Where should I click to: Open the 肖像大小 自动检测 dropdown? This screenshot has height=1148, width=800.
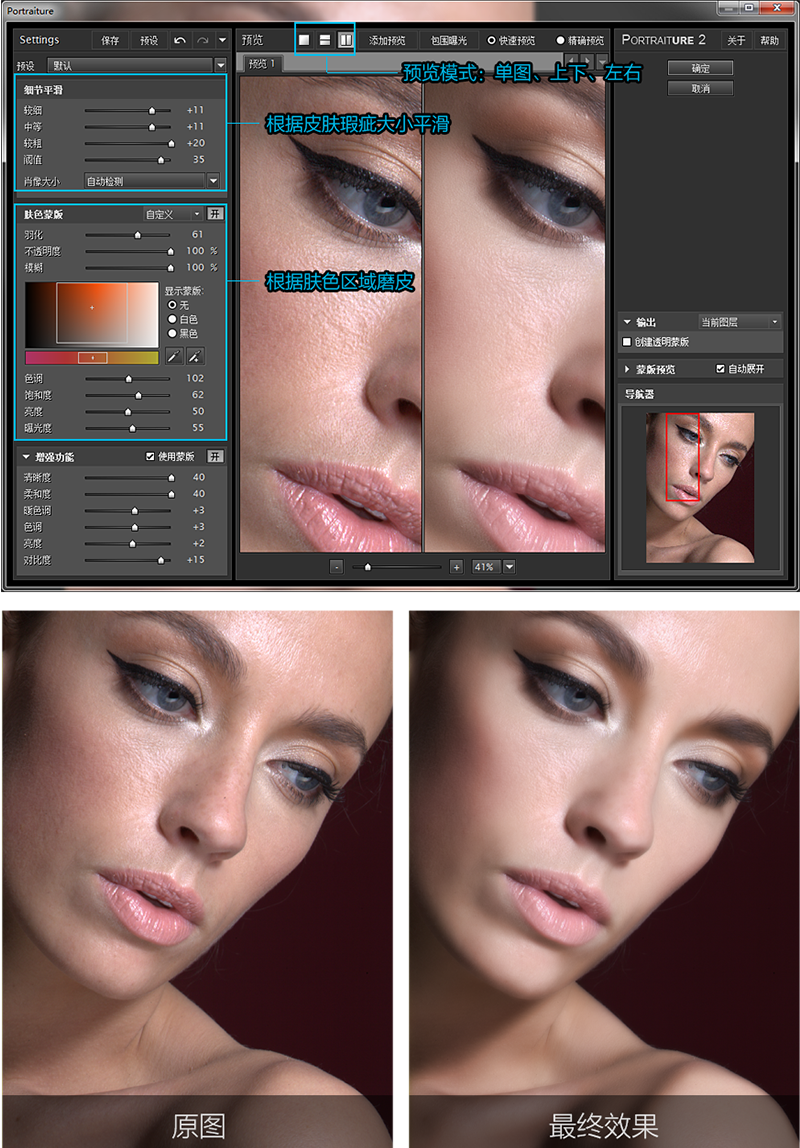click(x=213, y=180)
